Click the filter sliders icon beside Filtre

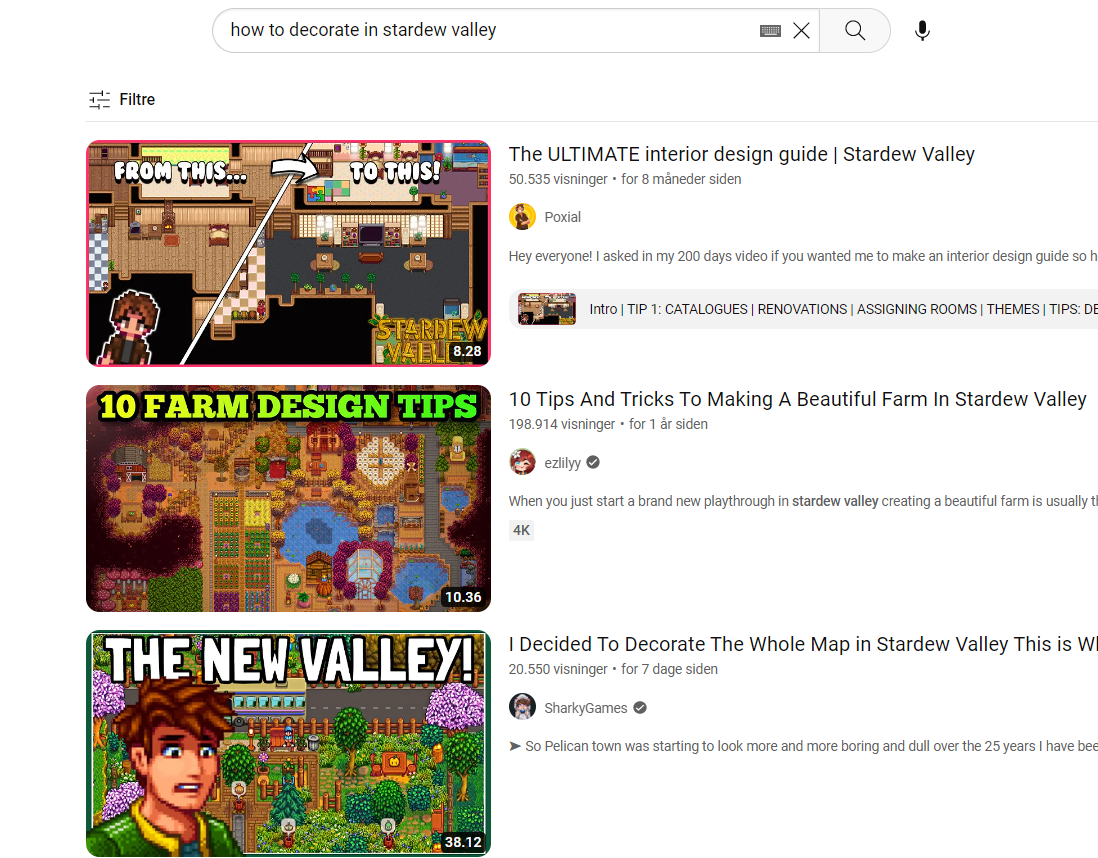point(99,99)
